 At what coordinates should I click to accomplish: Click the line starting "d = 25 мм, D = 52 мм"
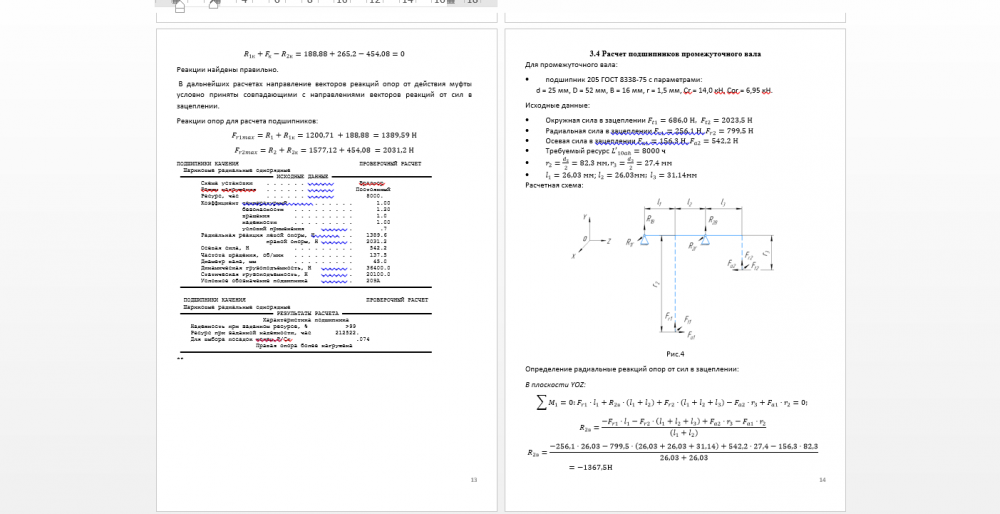(654, 91)
